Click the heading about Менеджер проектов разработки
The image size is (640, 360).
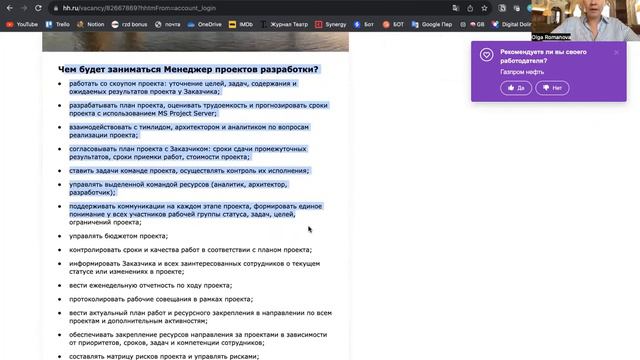coord(188,69)
